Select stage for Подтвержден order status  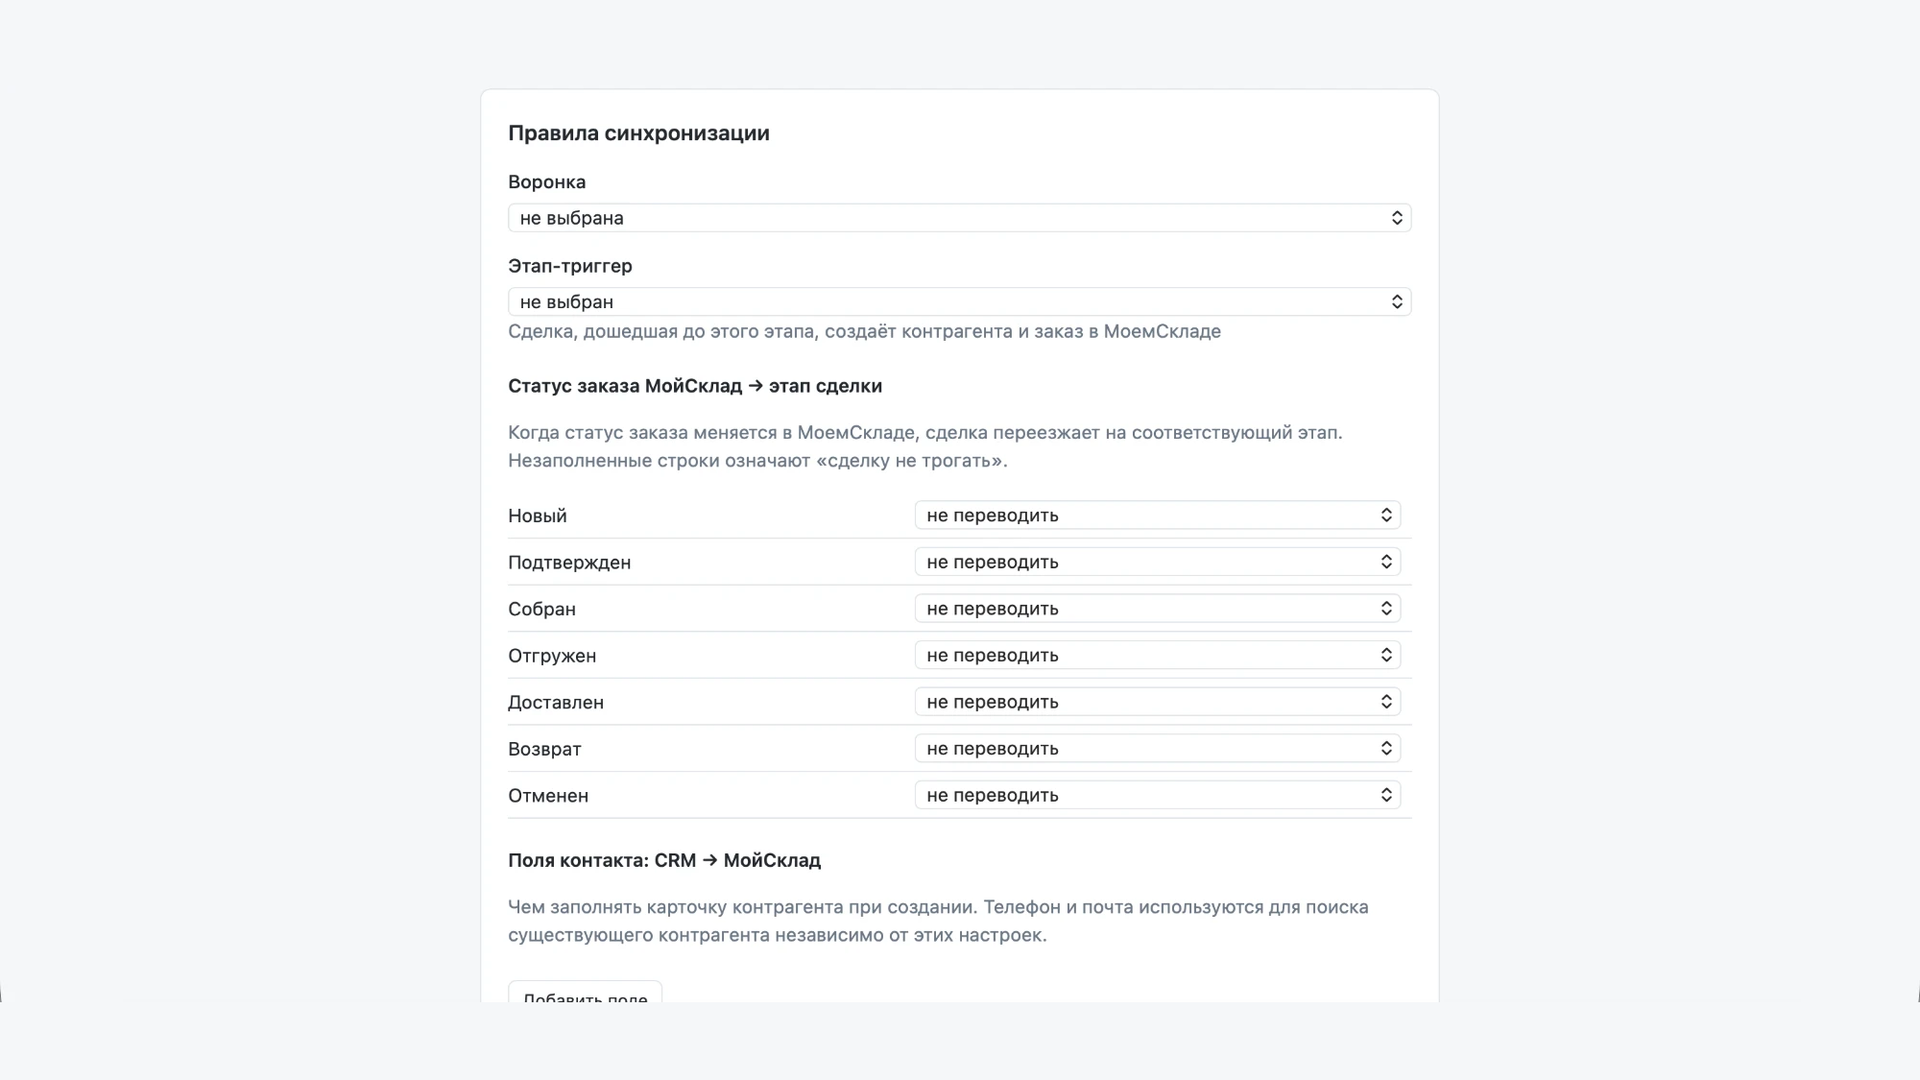[x=1157, y=562]
